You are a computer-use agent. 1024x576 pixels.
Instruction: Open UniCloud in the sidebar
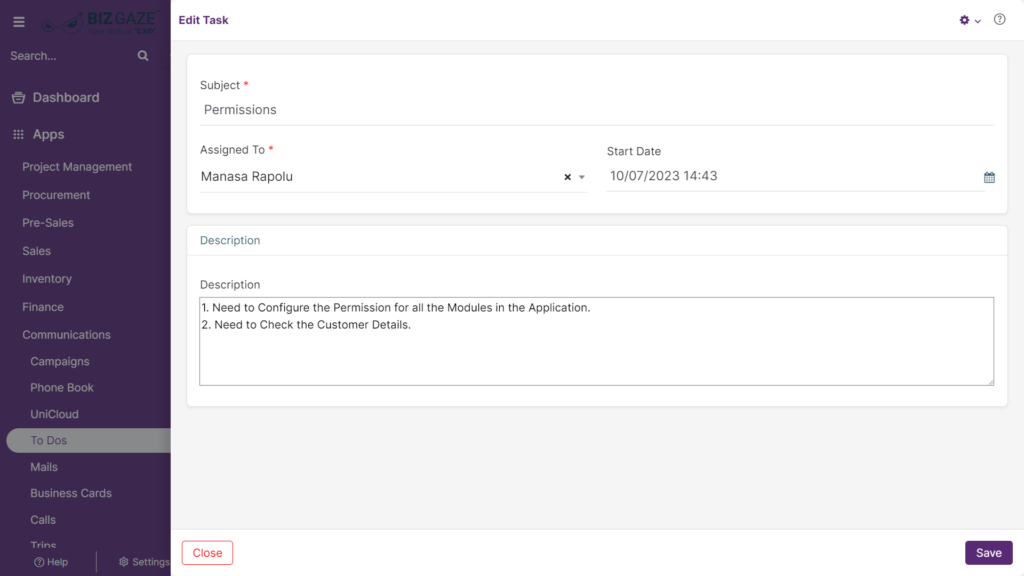[x=54, y=414]
